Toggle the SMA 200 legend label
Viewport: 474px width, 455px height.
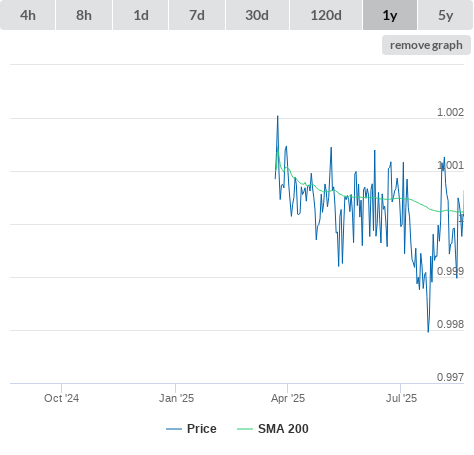point(283,429)
